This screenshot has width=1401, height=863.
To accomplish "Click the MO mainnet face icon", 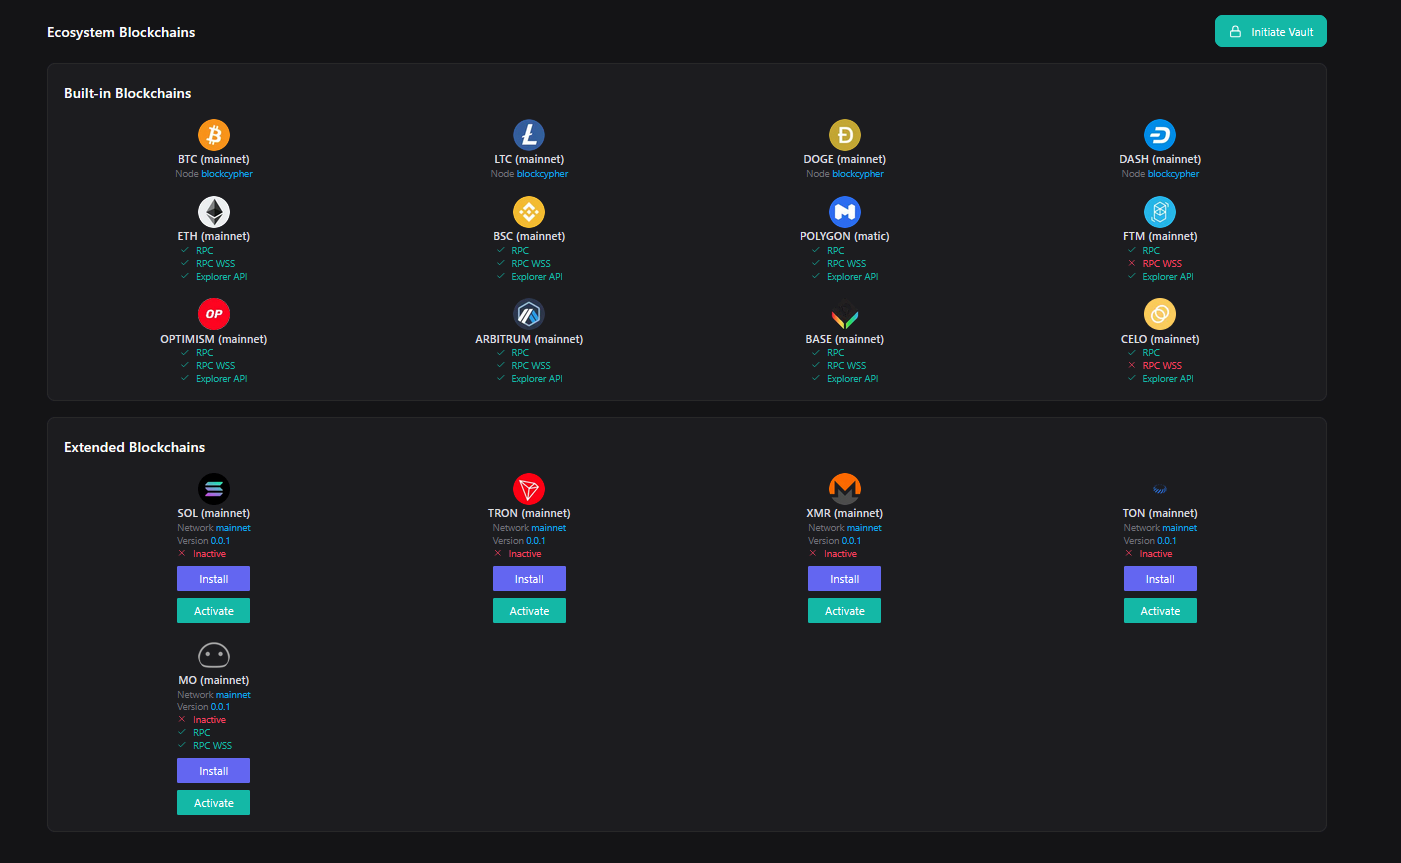I will 214,655.
